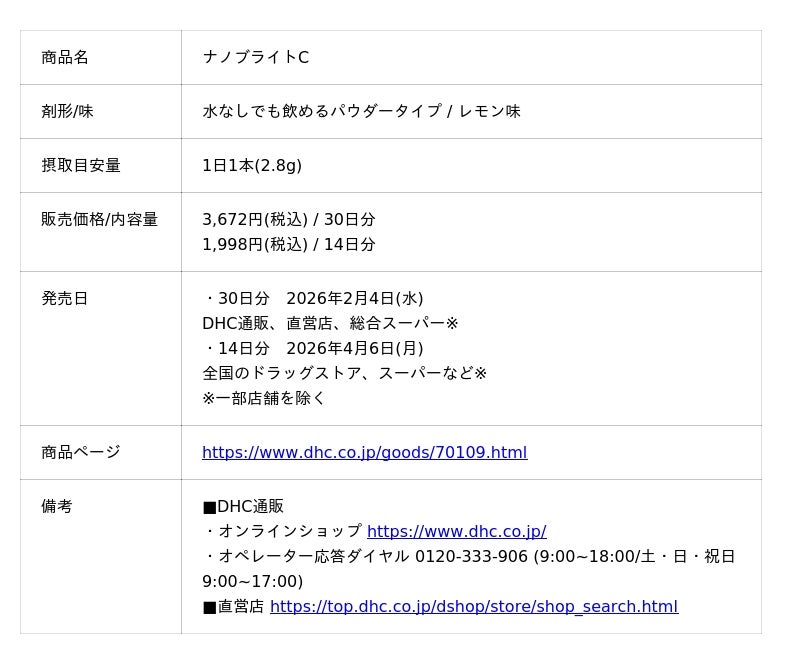The width and height of the screenshot is (800, 664).
Task: Click the 発売日 row label
Action: tap(65, 299)
